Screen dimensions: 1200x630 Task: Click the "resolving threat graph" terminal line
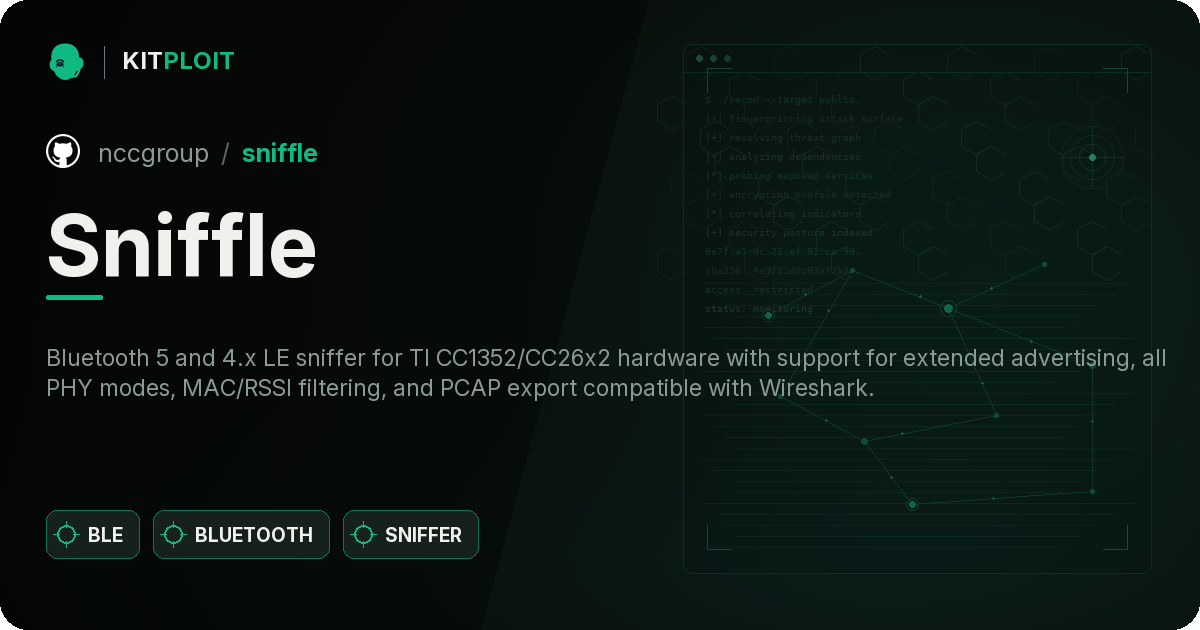coord(783,138)
